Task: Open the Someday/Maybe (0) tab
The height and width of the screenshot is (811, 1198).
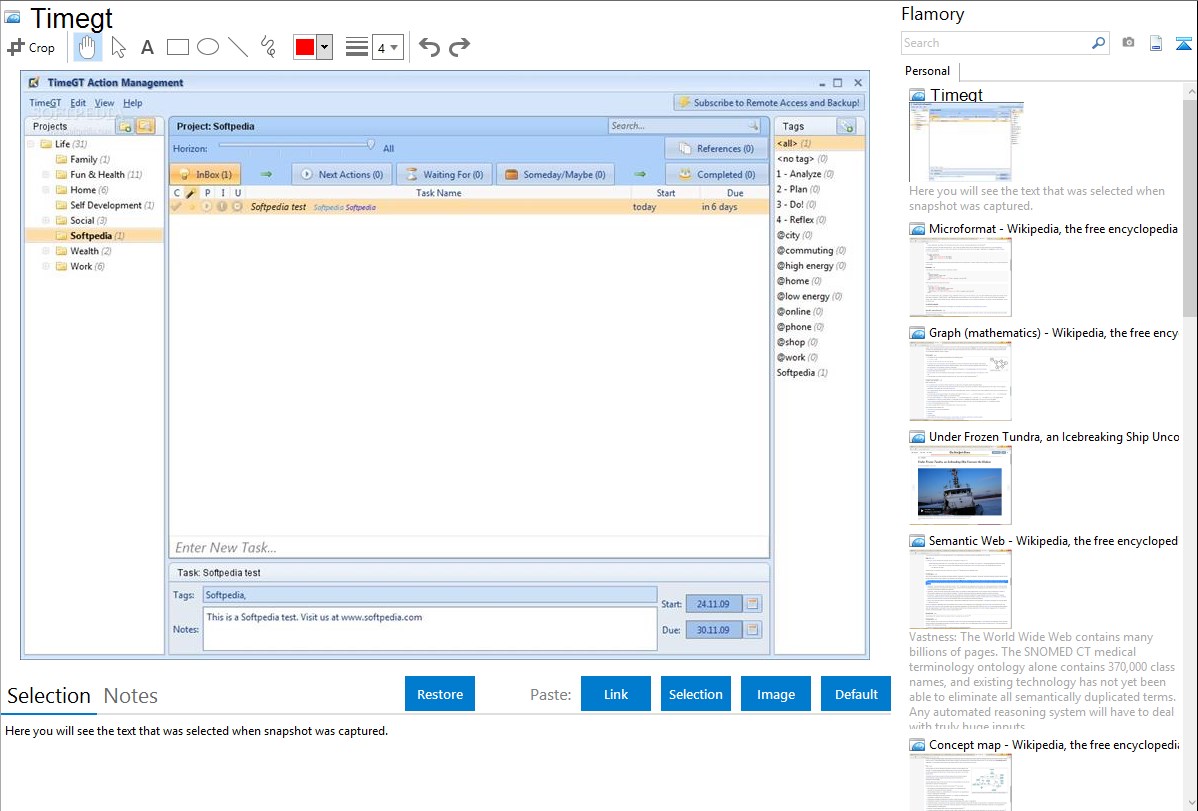Action: coord(555,174)
